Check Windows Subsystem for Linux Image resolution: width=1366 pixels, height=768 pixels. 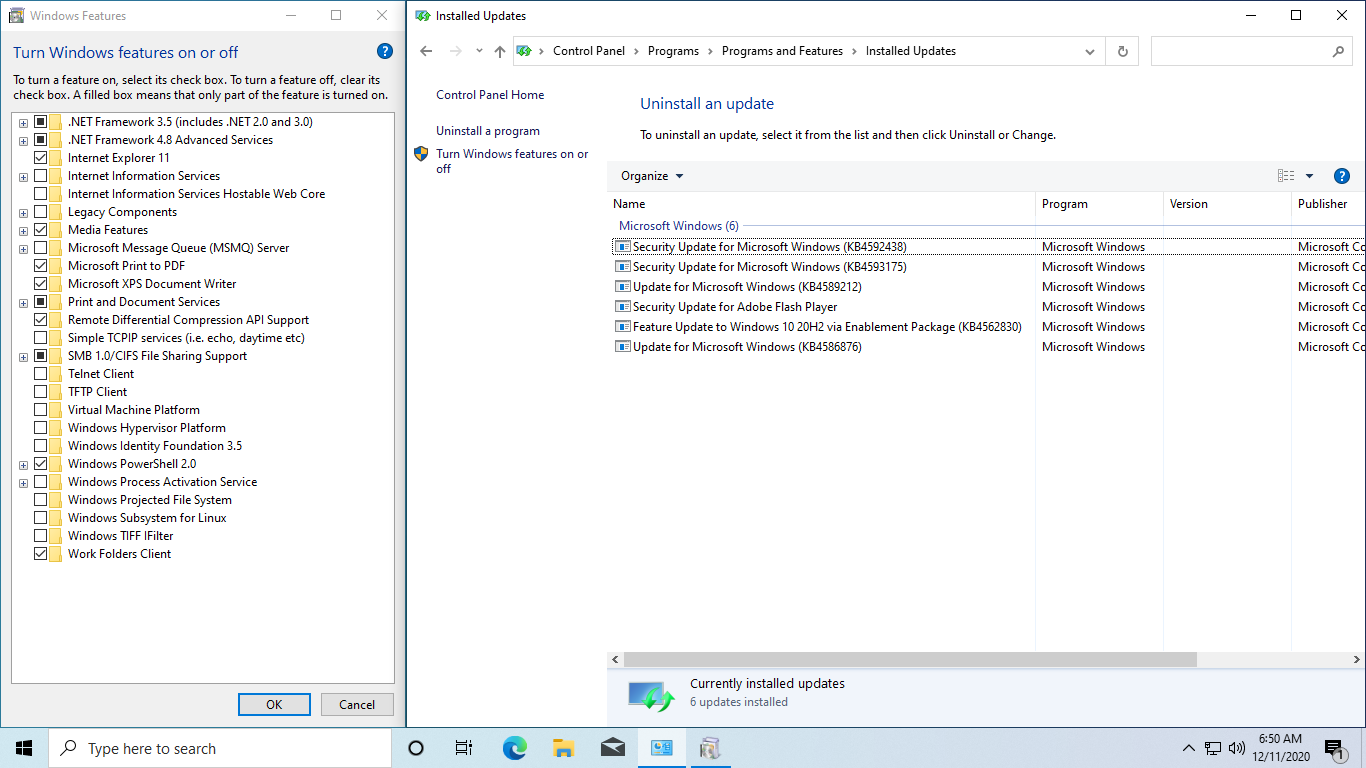(41, 518)
